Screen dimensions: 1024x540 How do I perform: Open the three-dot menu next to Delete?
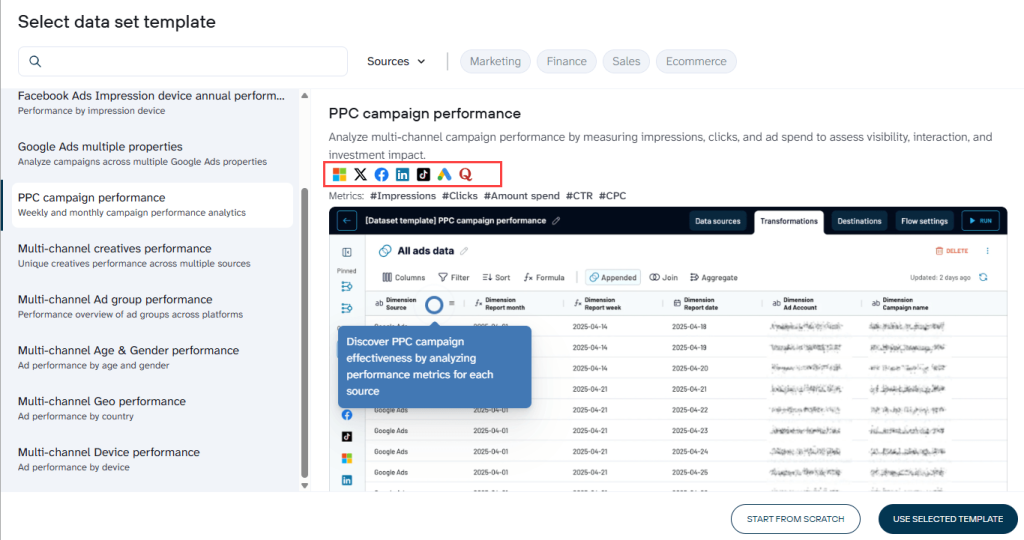click(988, 251)
